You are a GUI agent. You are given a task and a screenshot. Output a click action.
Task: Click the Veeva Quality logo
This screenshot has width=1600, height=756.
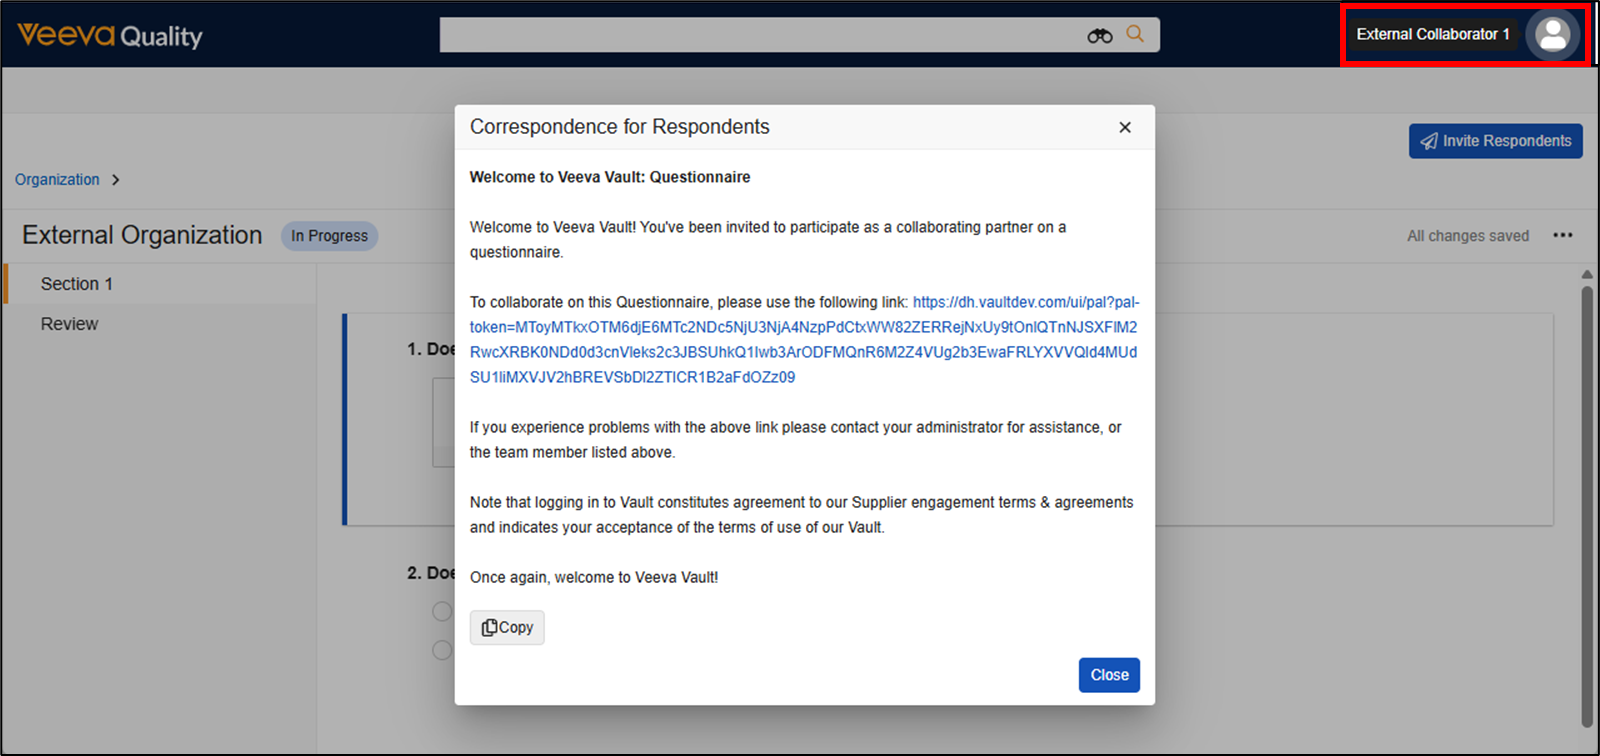pos(110,36)
